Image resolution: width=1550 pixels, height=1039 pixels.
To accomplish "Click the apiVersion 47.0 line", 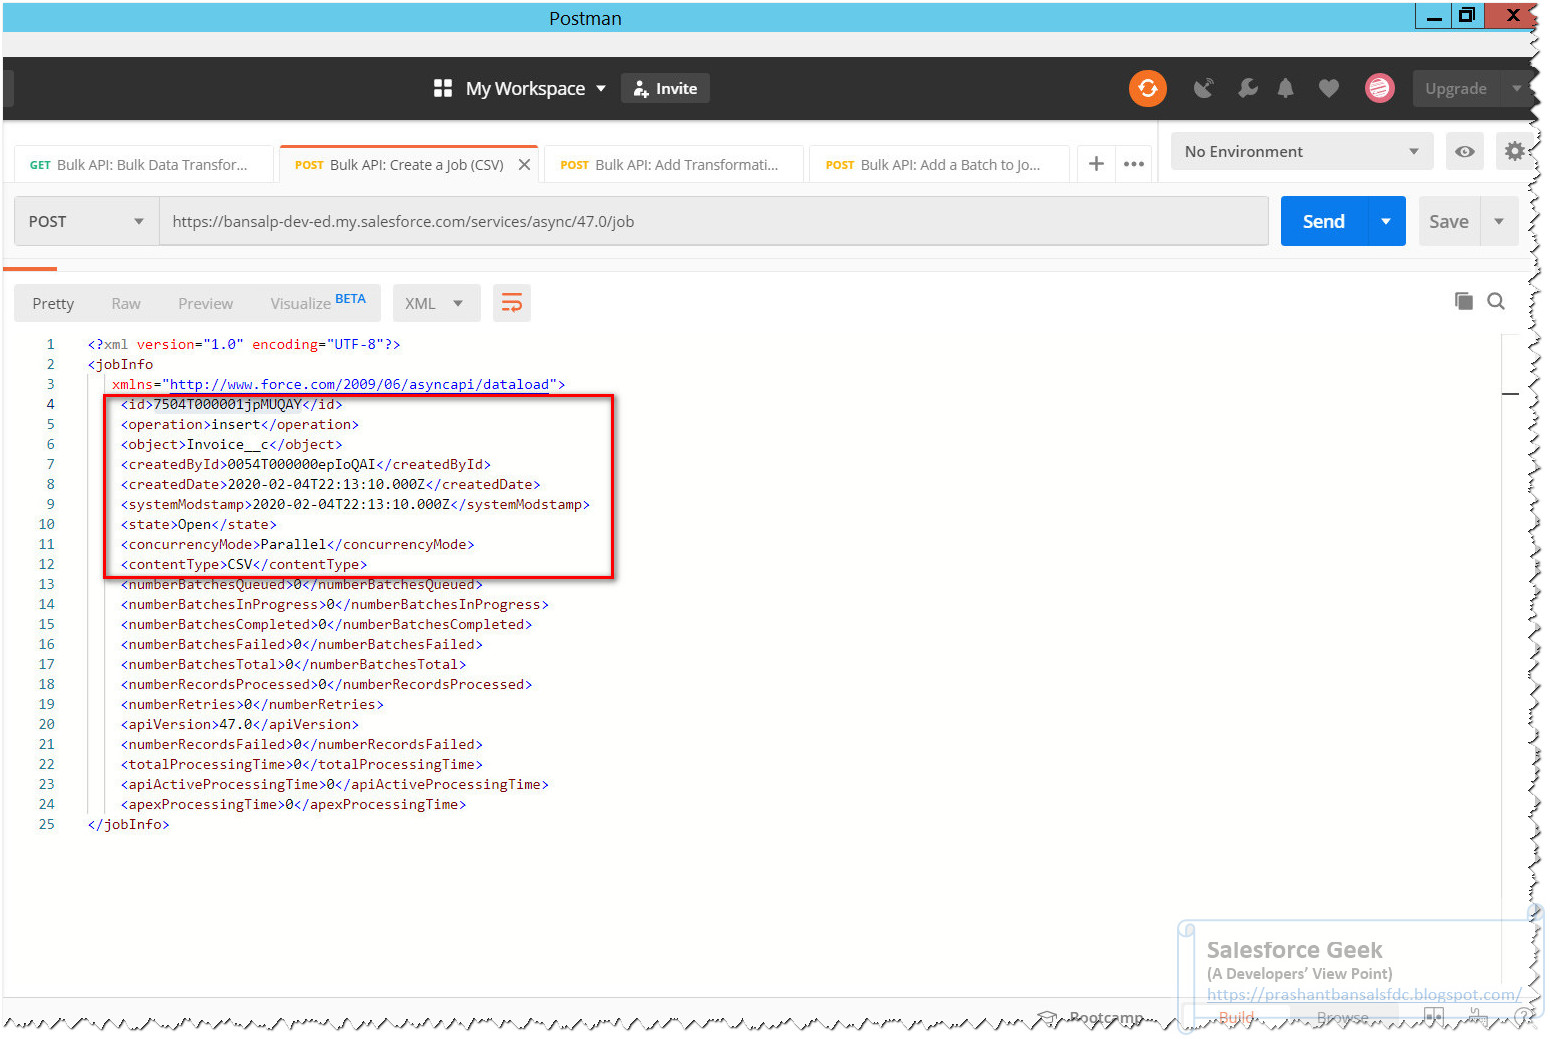I will pos(240,724).
